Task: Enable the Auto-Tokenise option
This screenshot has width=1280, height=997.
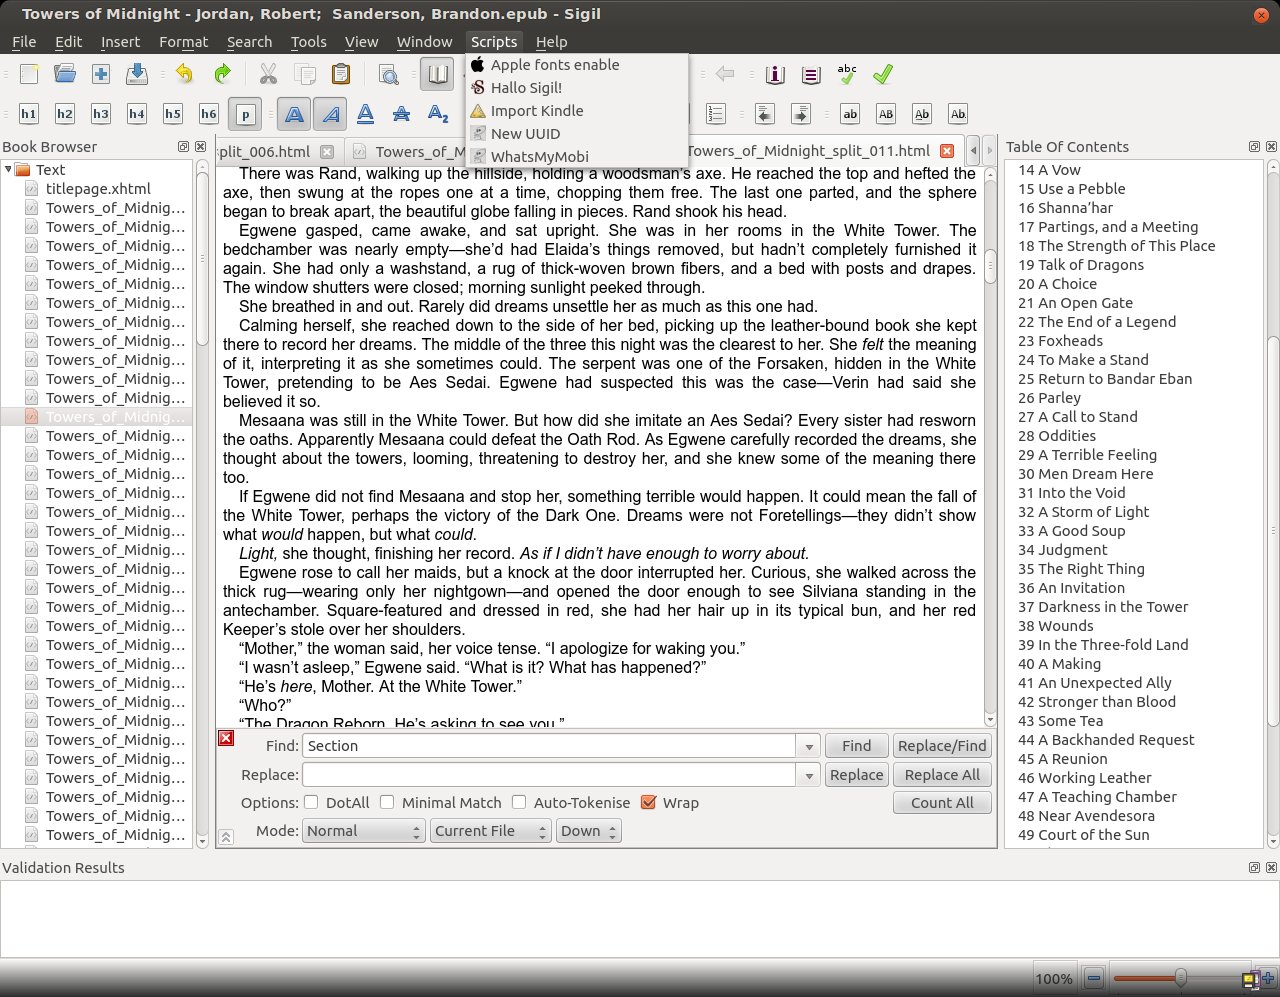Action: (x=519, y=802)
